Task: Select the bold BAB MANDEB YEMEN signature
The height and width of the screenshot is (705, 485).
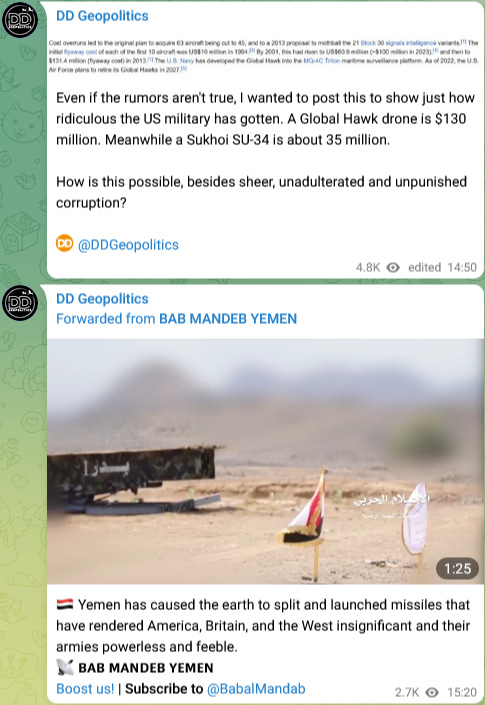Action: point(146,668)
